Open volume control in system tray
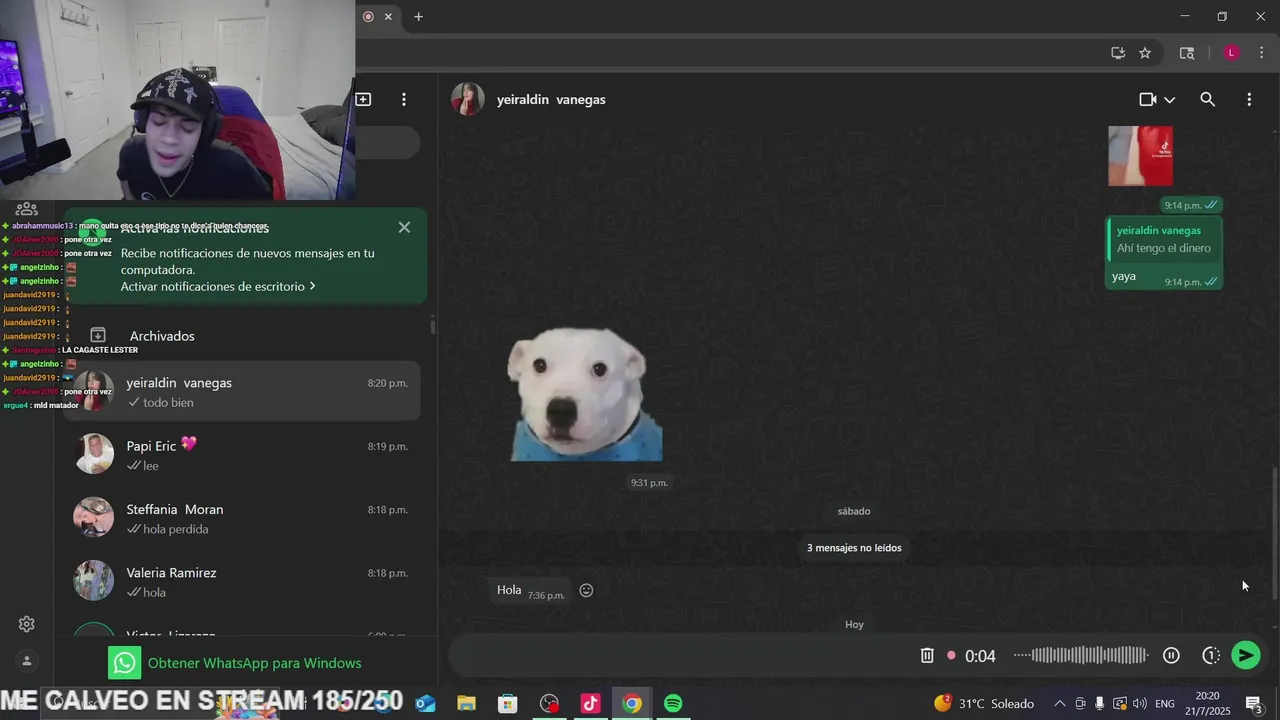 click(x=1140, y=704)
